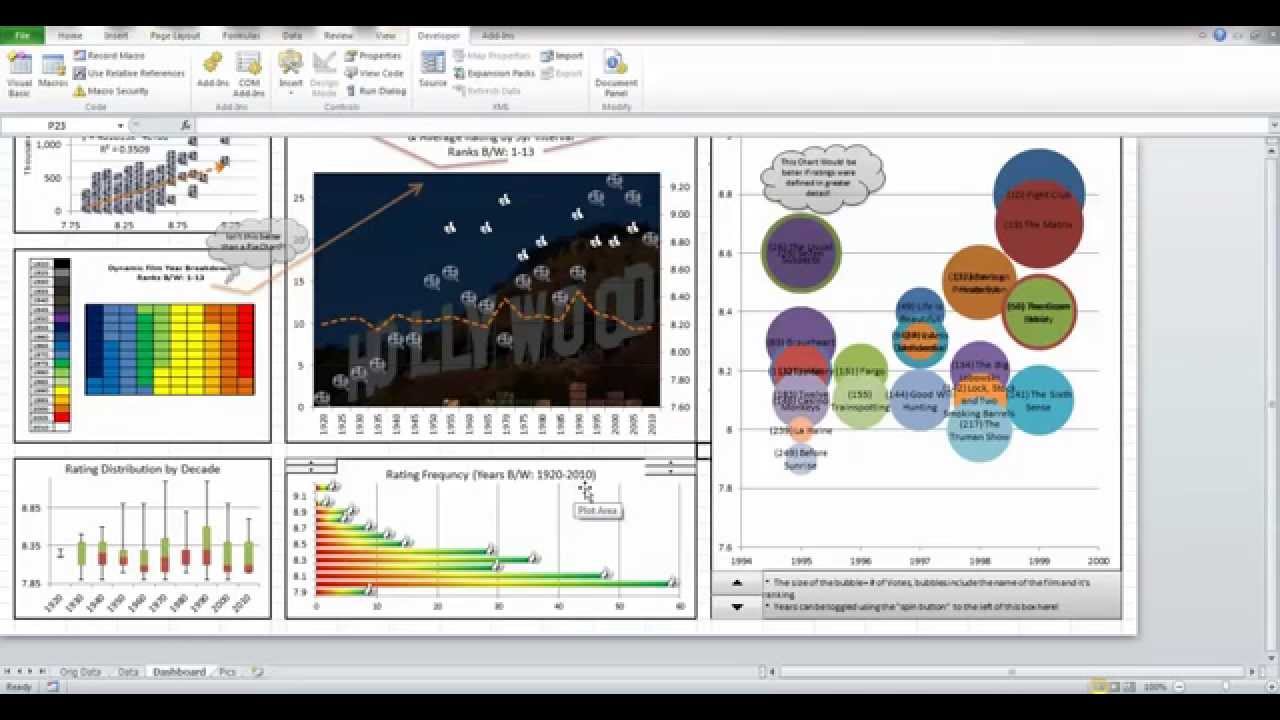Open the XML Source pane
Screen dimensions: 1280x720
(x=433, y=70)
